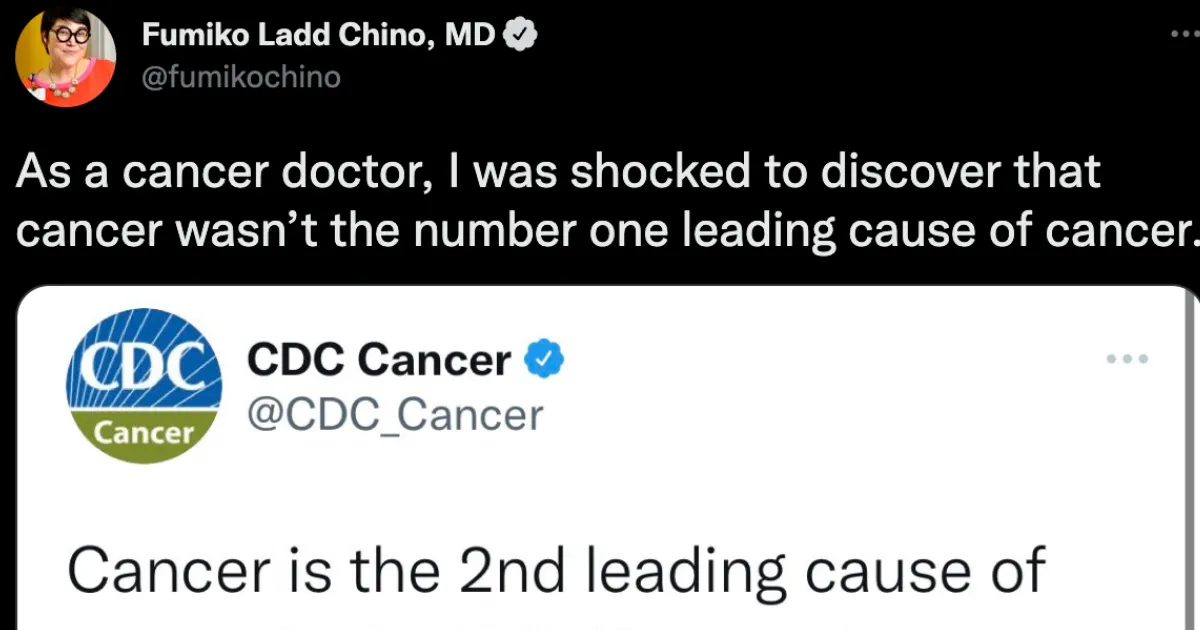Open @fumikochino handle link
The height and width of the screenshot is (630, 1200).
[x=240, y=75]
